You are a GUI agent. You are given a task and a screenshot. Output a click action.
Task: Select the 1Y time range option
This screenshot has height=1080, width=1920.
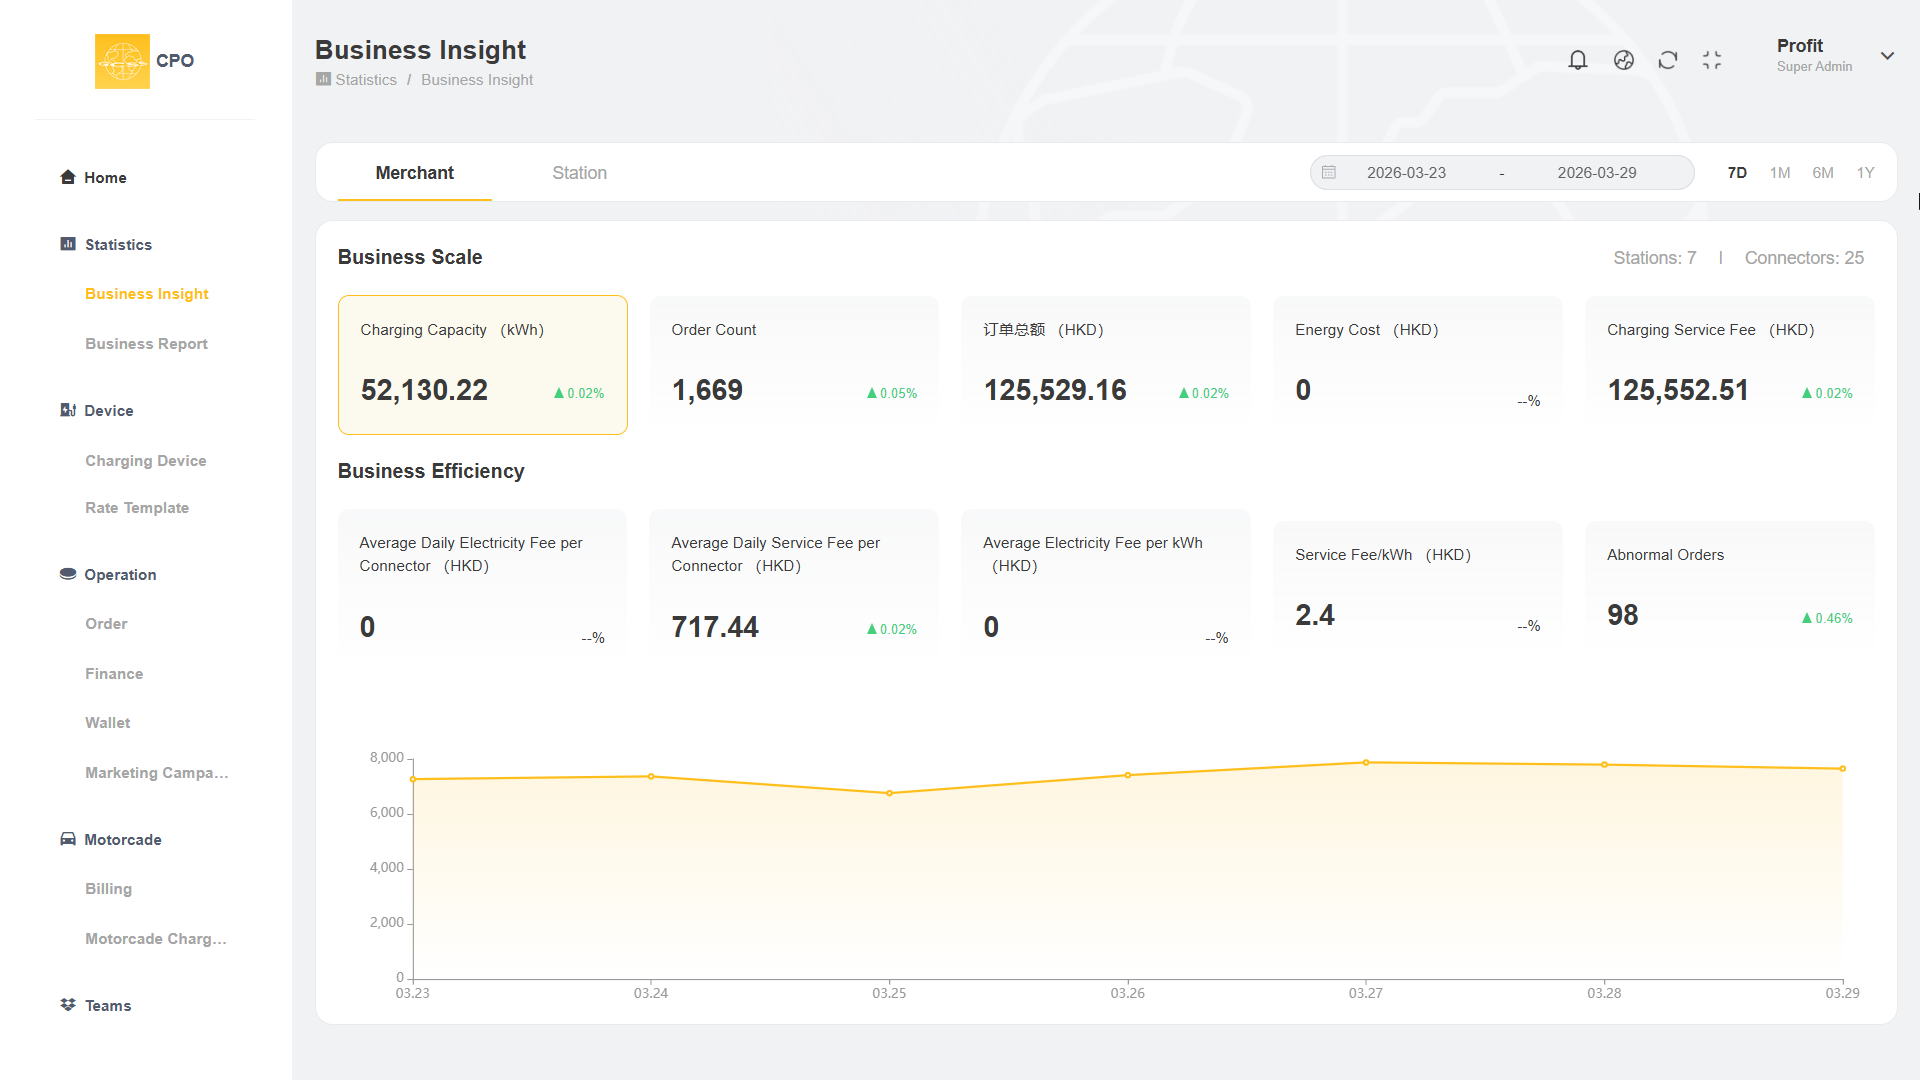tap(1864, 173)
